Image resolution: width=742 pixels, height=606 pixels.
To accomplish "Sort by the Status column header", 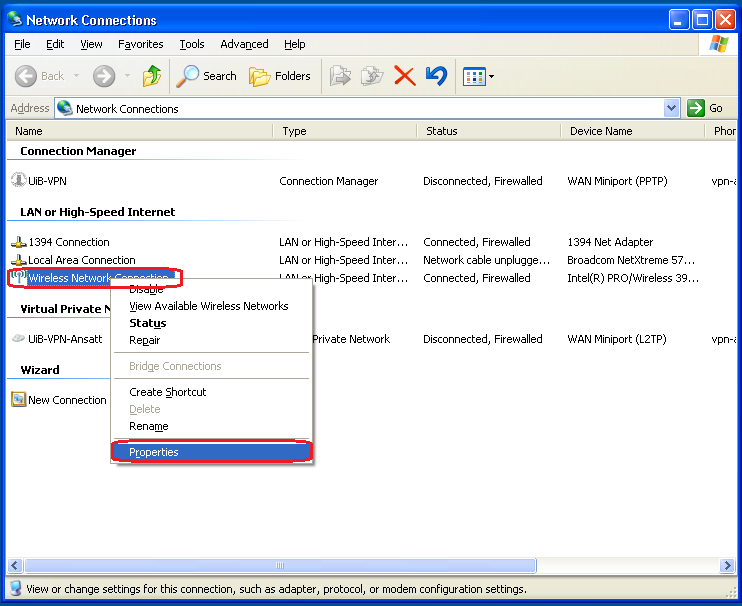I will [x=442, y=131].
